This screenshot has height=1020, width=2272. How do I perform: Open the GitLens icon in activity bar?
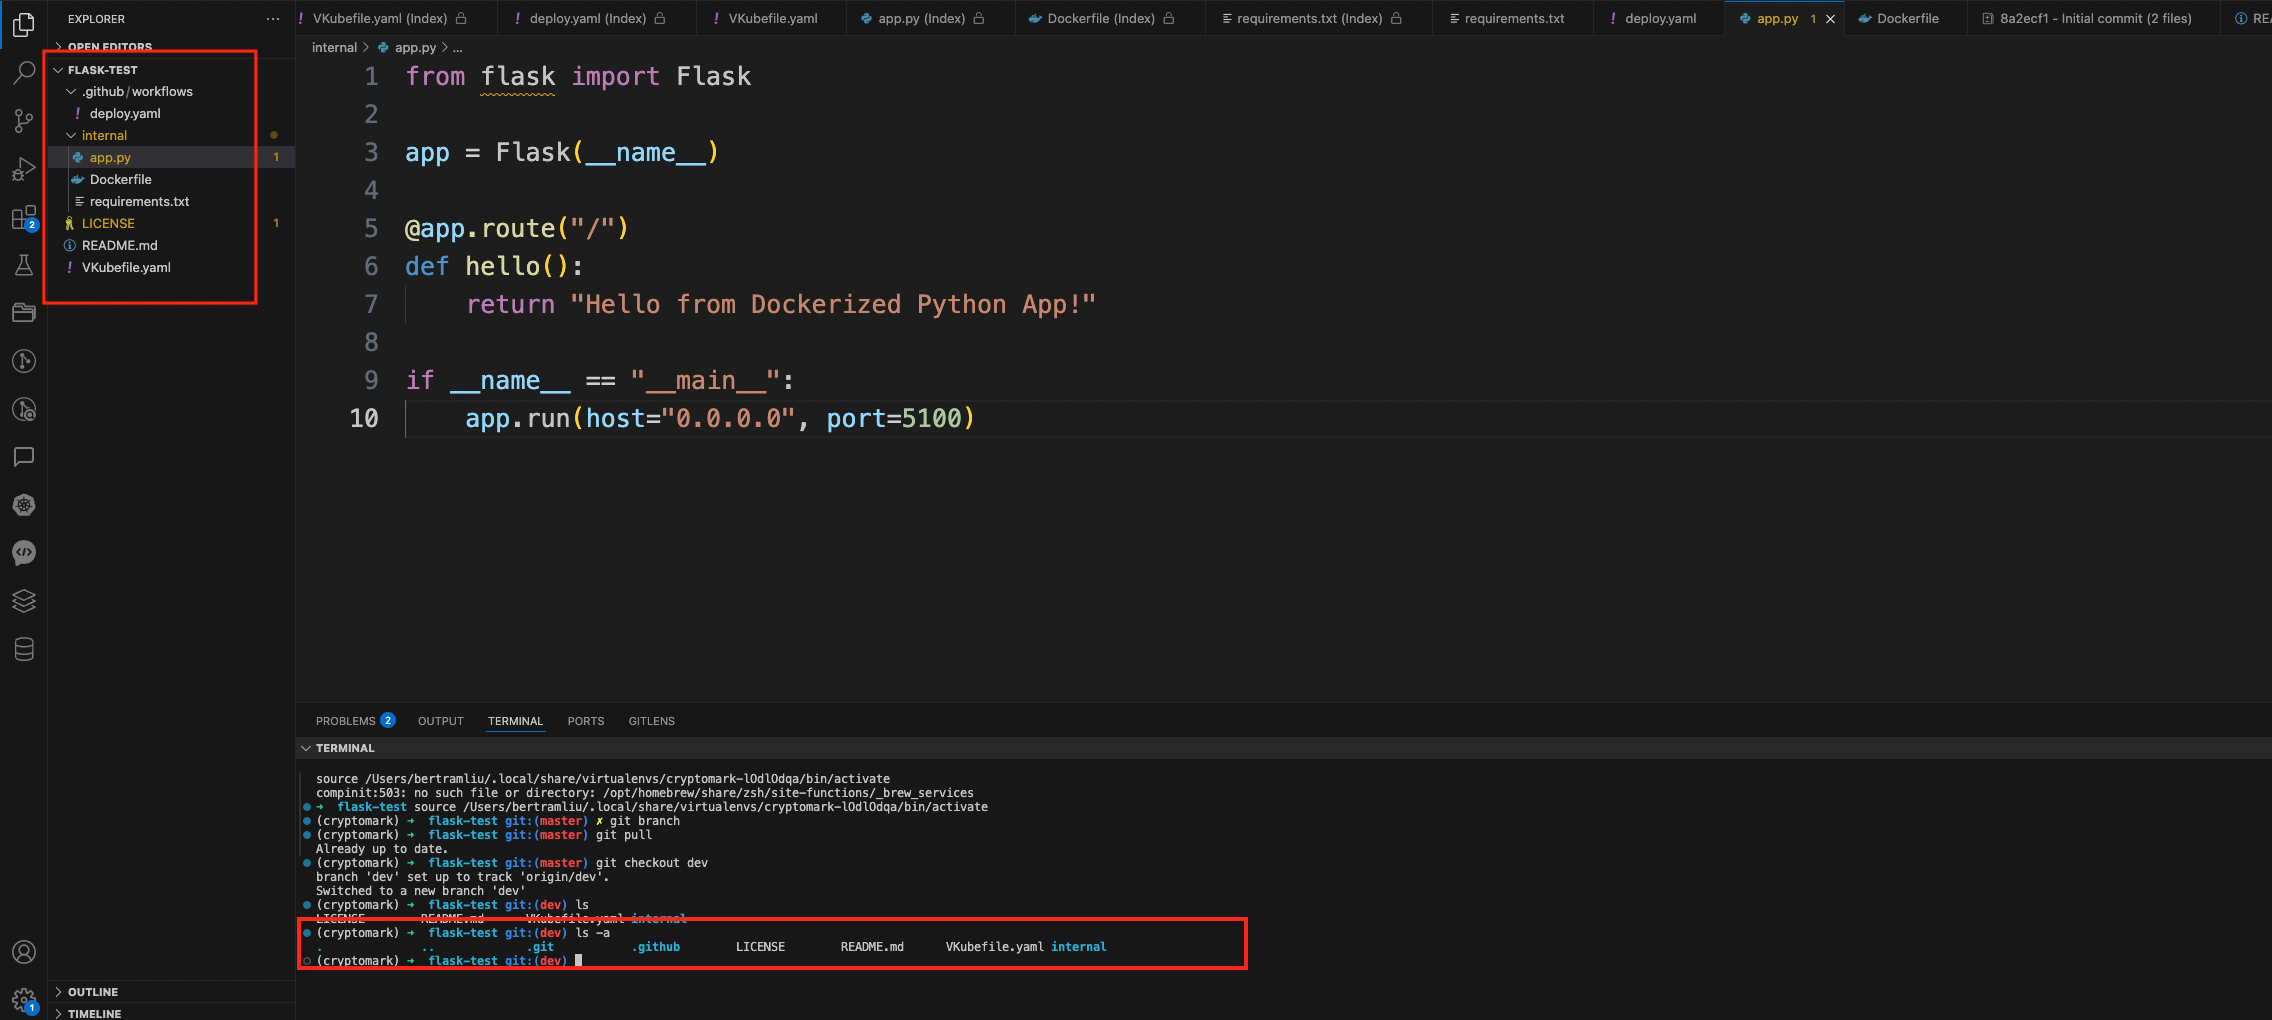[24, 361]
